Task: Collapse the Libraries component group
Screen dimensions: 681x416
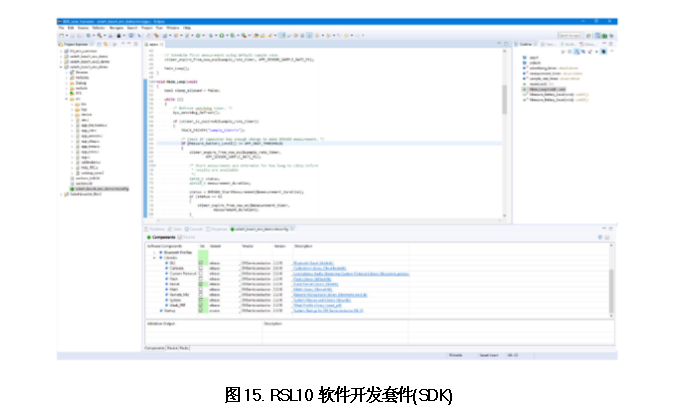Action: pos(155,258)
